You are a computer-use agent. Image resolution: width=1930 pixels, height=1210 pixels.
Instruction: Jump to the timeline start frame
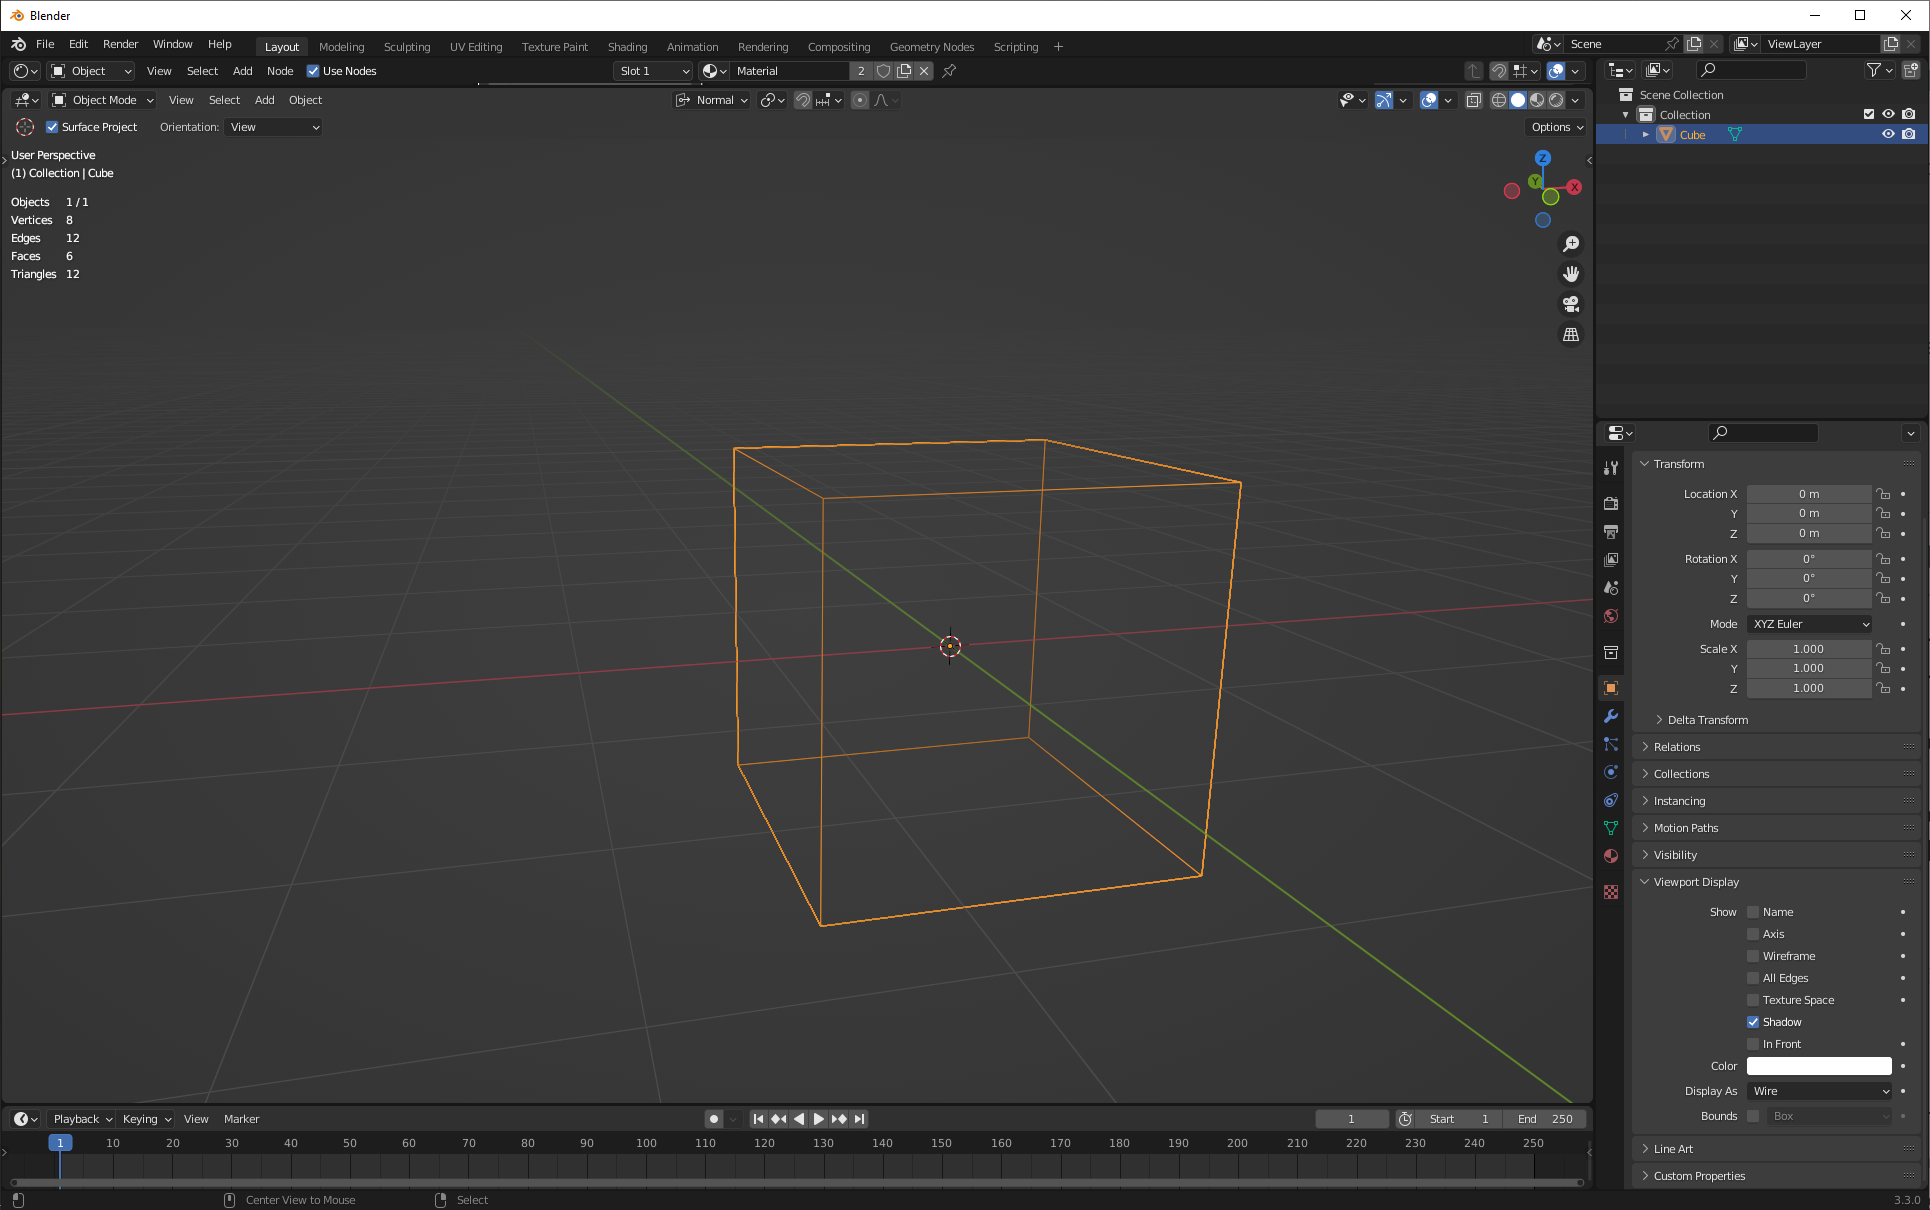[758, 1119]
